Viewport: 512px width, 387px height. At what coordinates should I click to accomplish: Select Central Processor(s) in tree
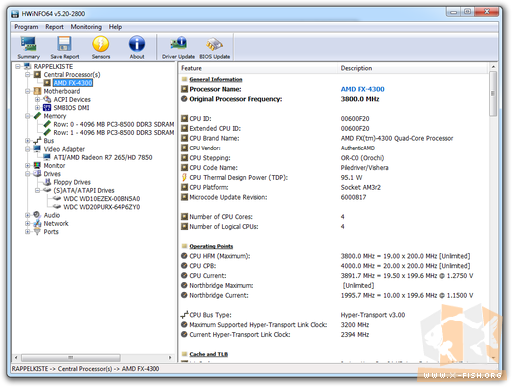72,75
